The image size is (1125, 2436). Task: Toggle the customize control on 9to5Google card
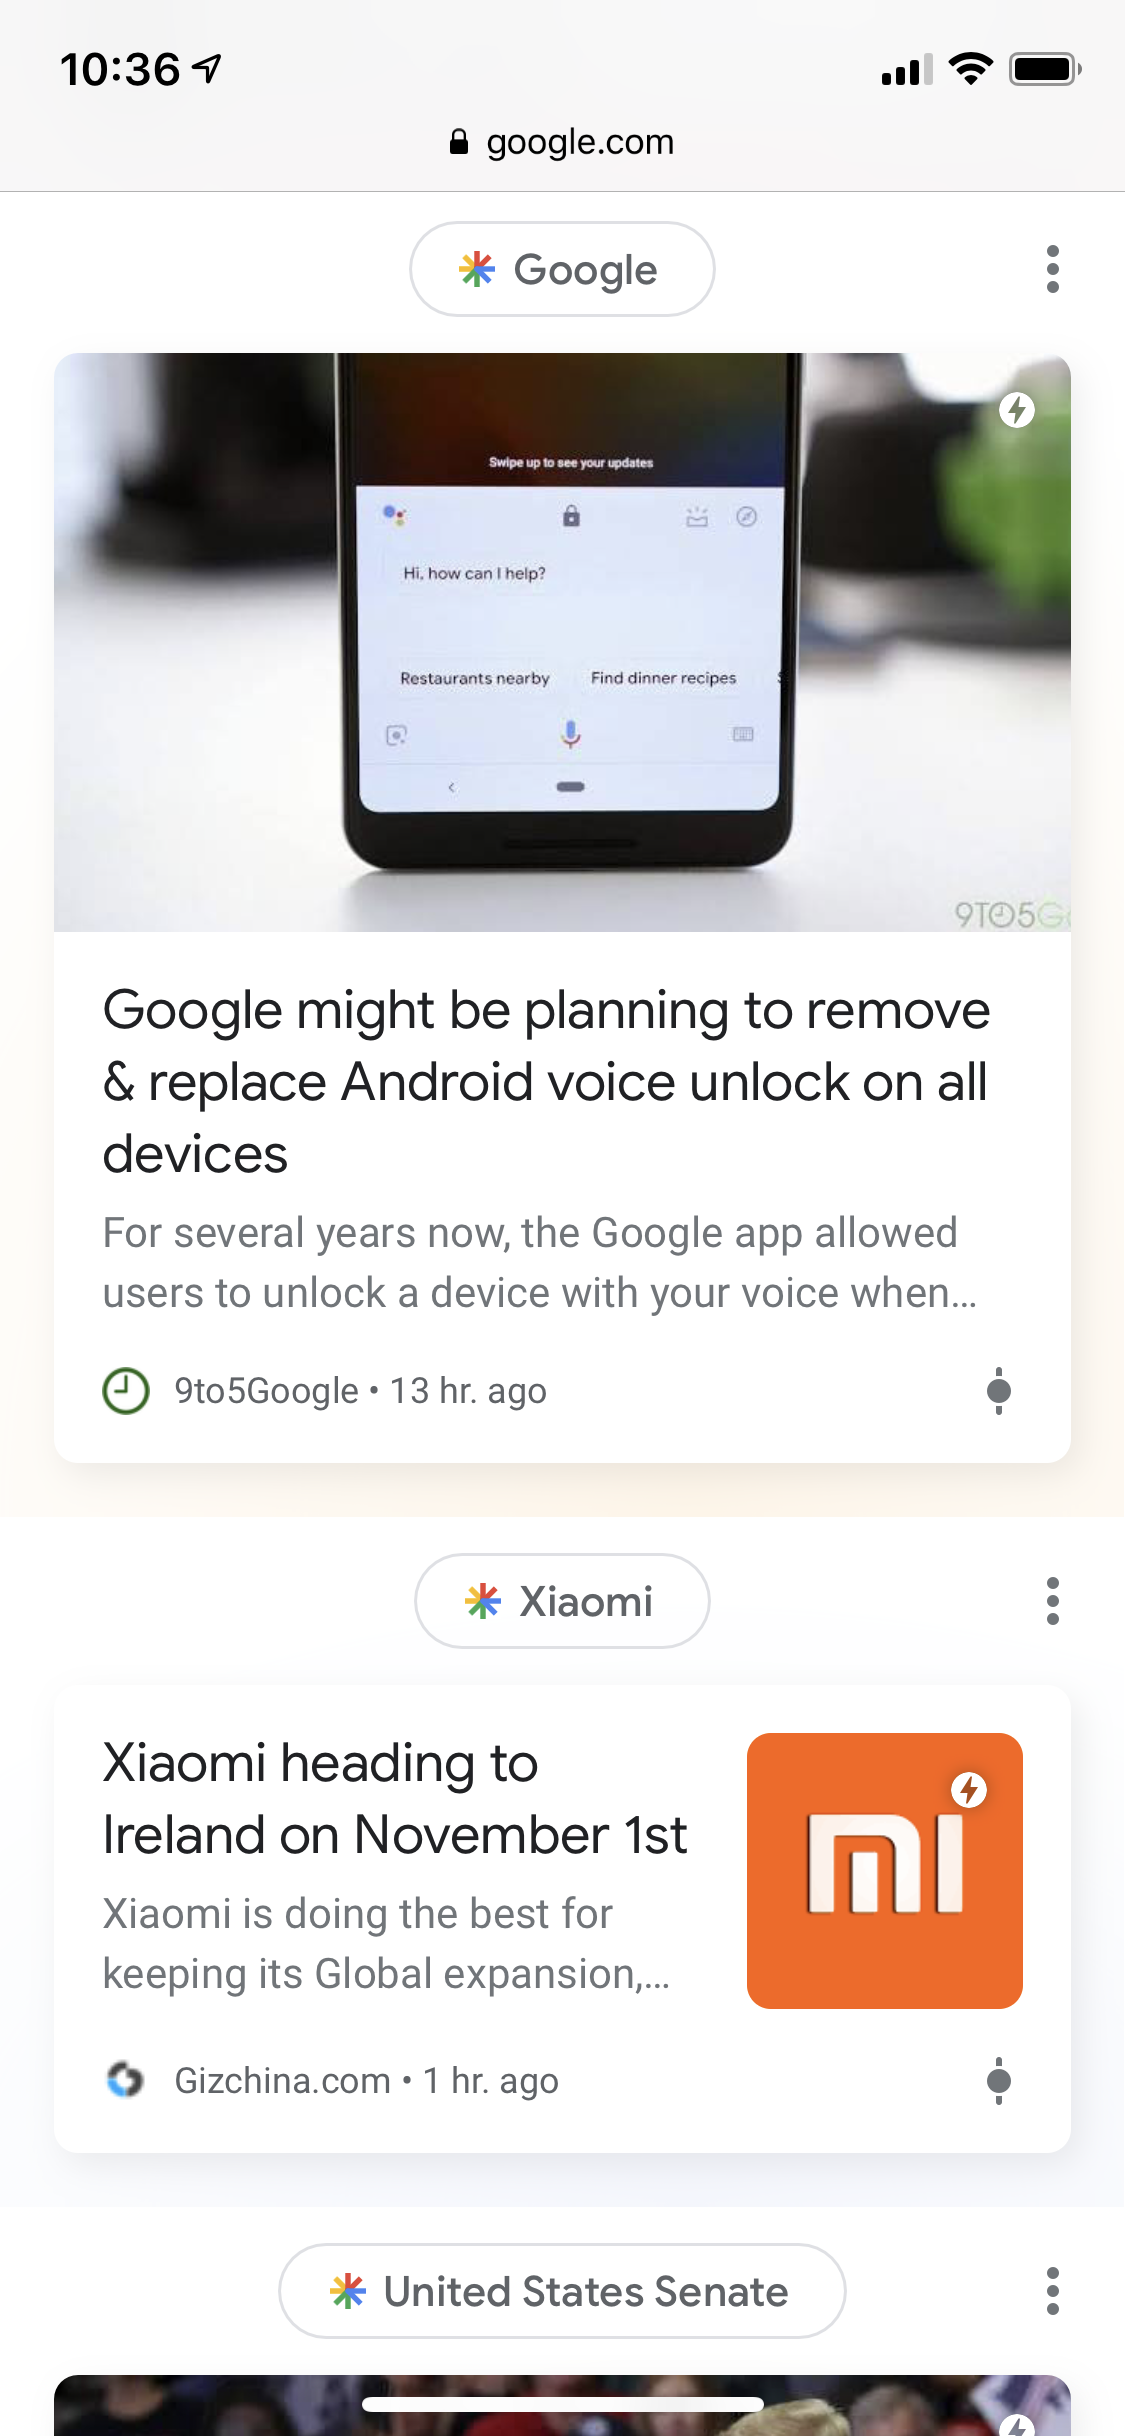click(x=998, y=1391)
